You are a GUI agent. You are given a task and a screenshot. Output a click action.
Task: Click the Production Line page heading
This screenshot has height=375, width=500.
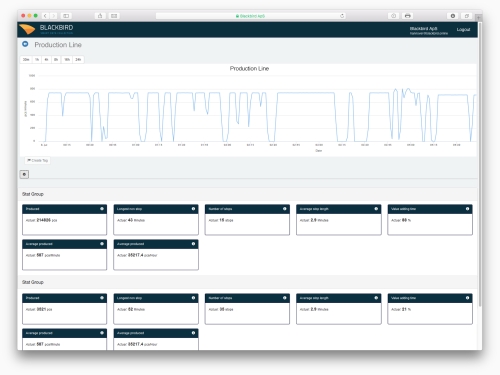58,45
